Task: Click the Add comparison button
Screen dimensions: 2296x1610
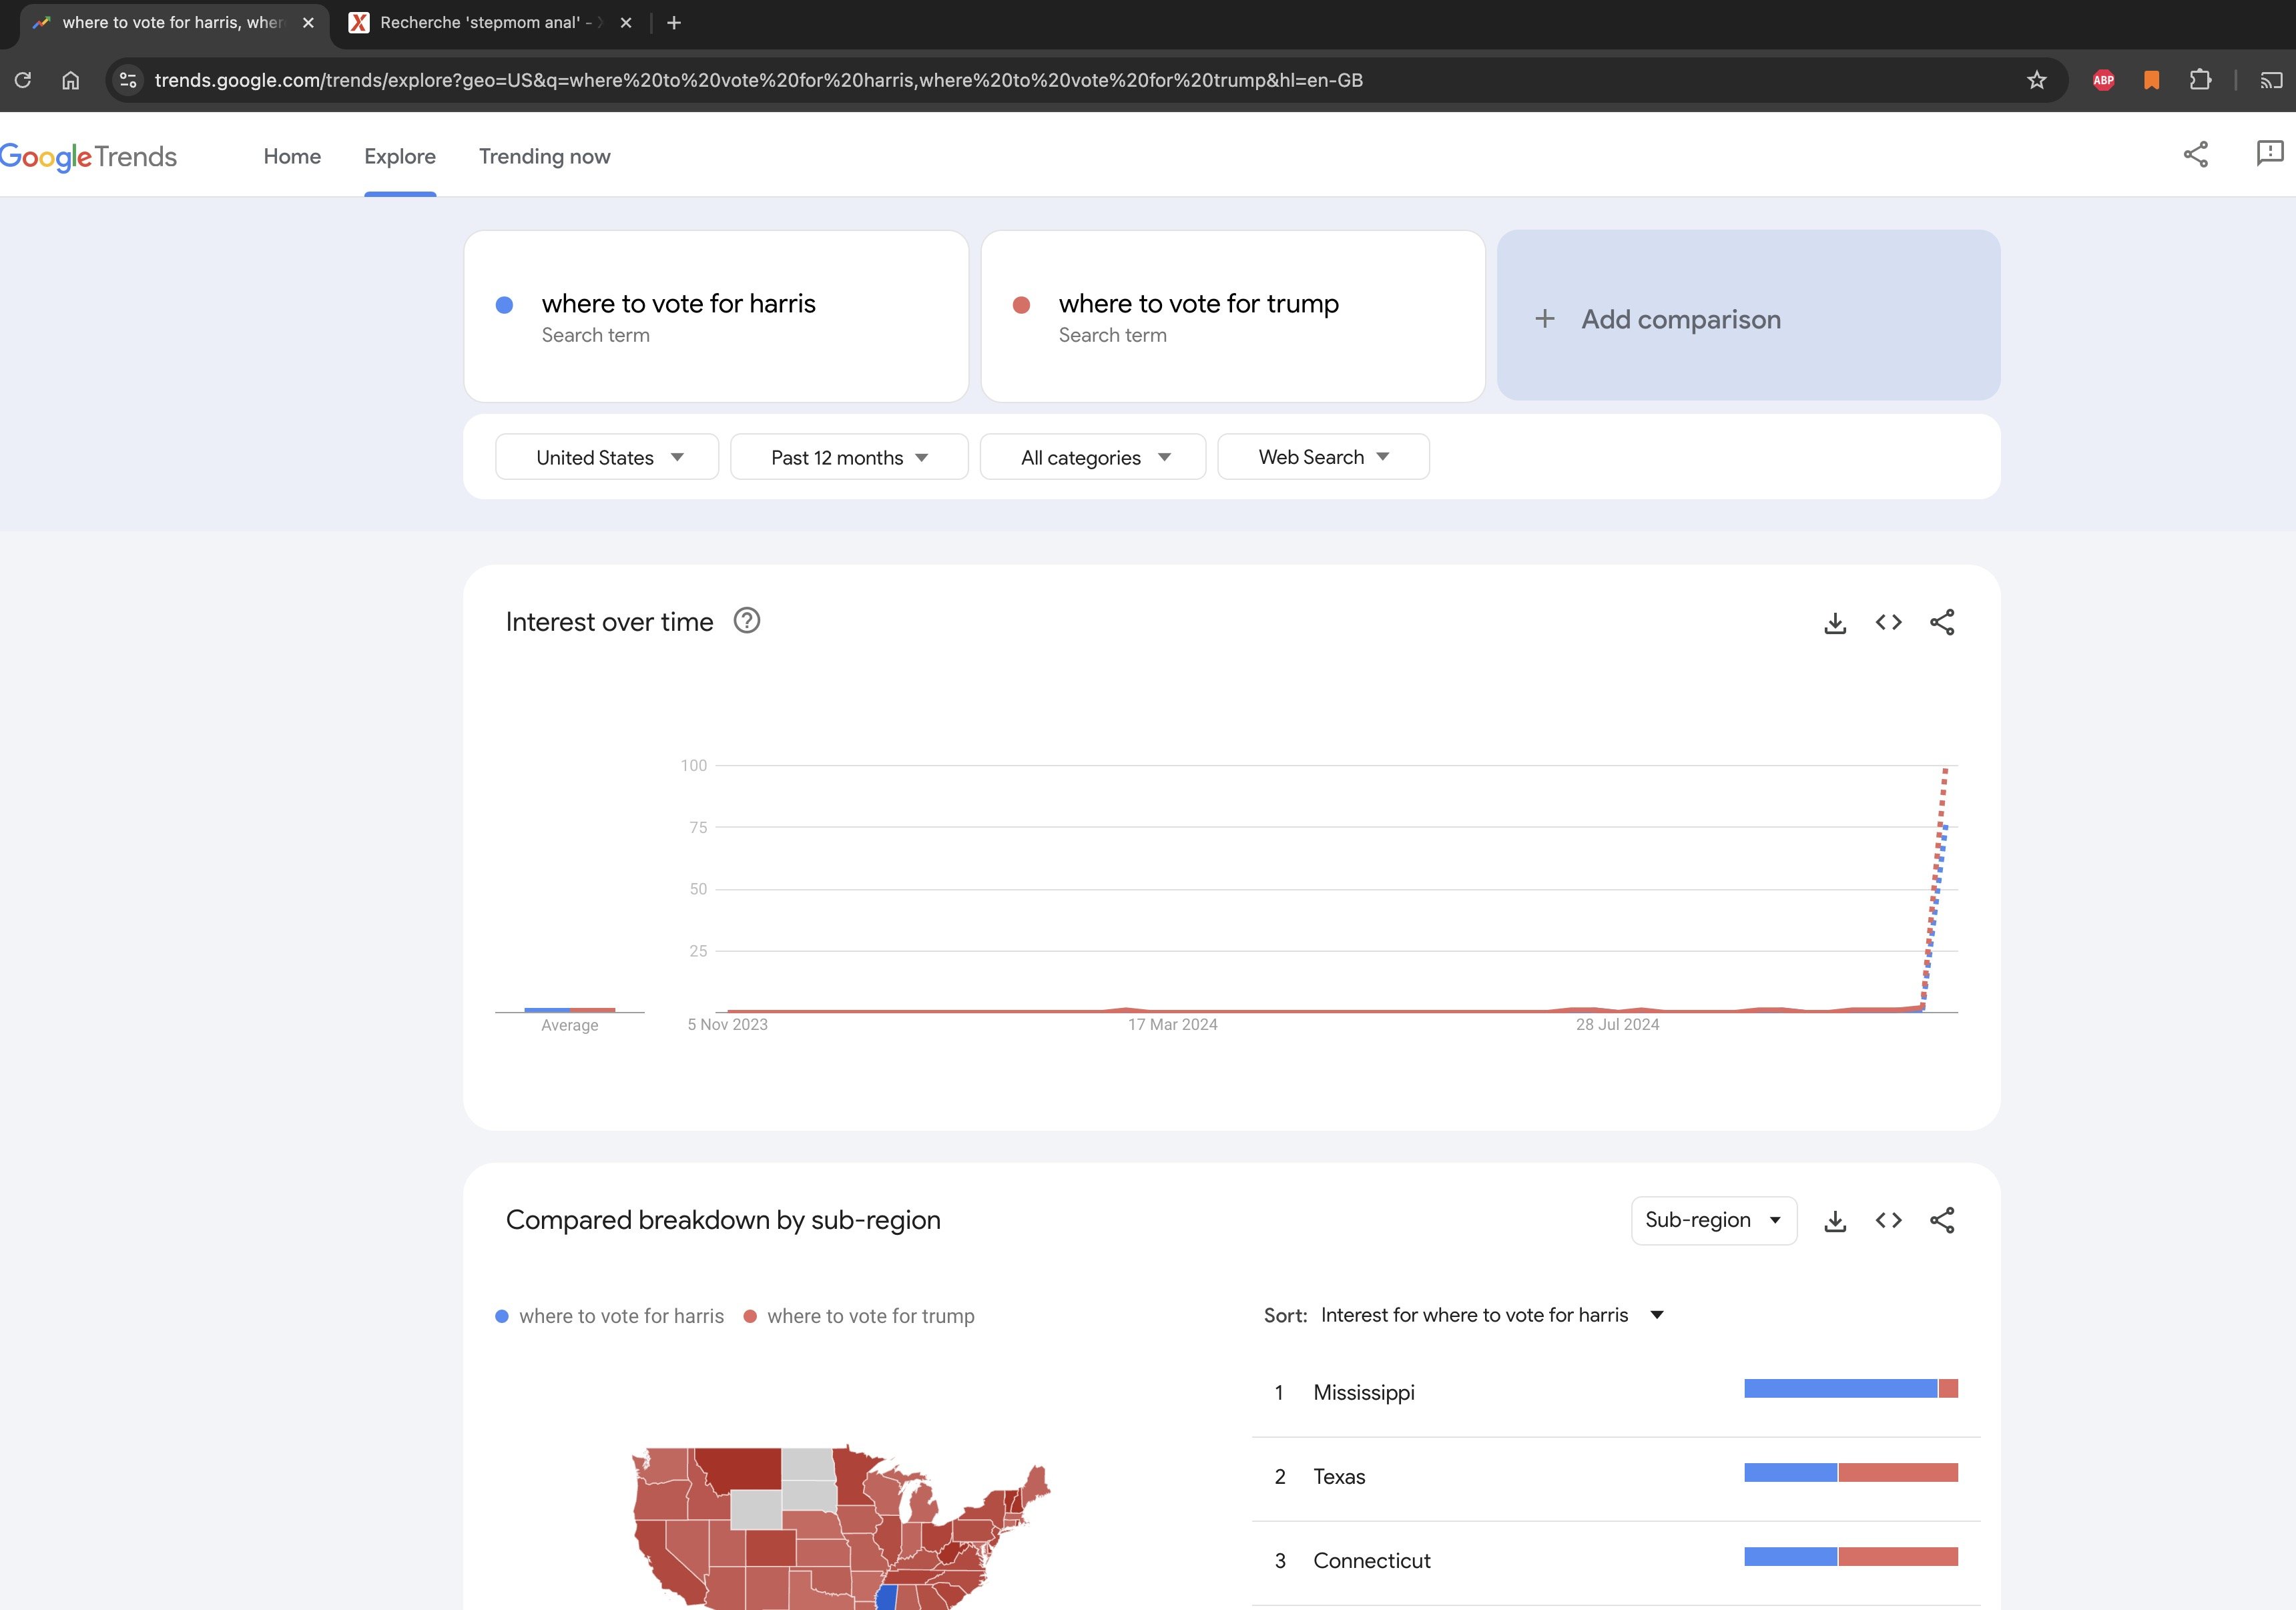Action: 1748,318
